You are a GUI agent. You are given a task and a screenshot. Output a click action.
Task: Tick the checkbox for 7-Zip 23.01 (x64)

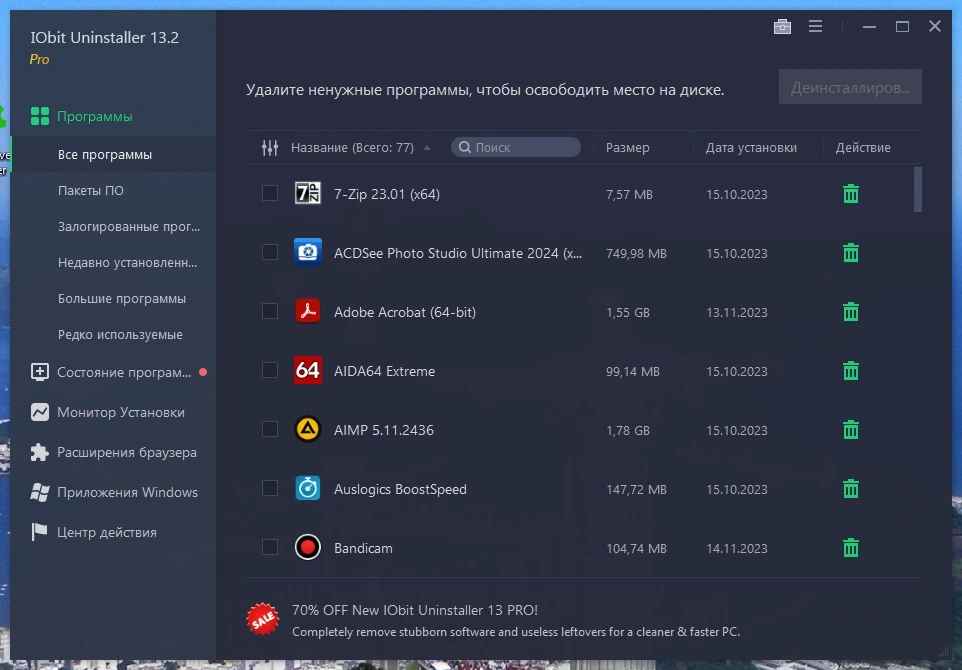pos(270,193)
